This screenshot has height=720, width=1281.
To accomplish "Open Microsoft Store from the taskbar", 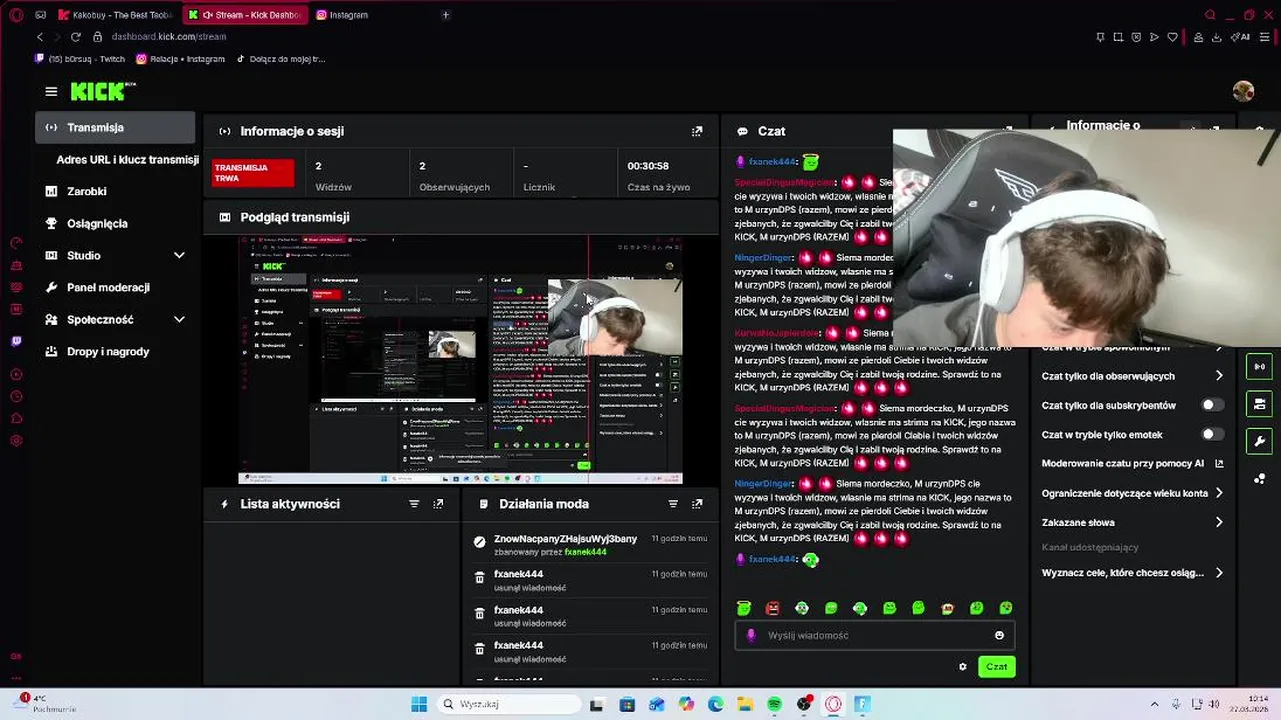I will pos(627,704).
